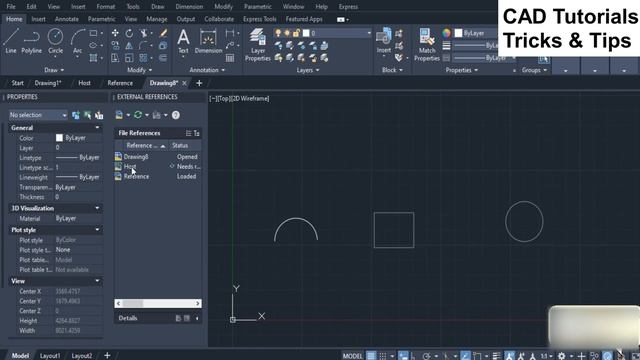The width and height of the screenshot is (640, 360).
Task: Activate the Scale tool
Action: pyautogui.click(x=129, y=58)
